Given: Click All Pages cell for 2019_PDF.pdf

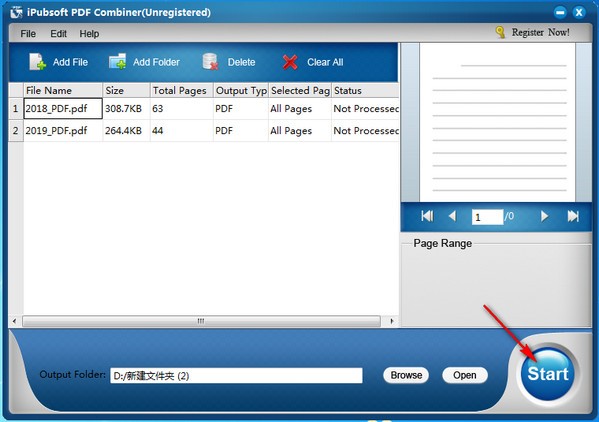Looking at the screenshot, I should pyautogui.click(x=300, y=131).
